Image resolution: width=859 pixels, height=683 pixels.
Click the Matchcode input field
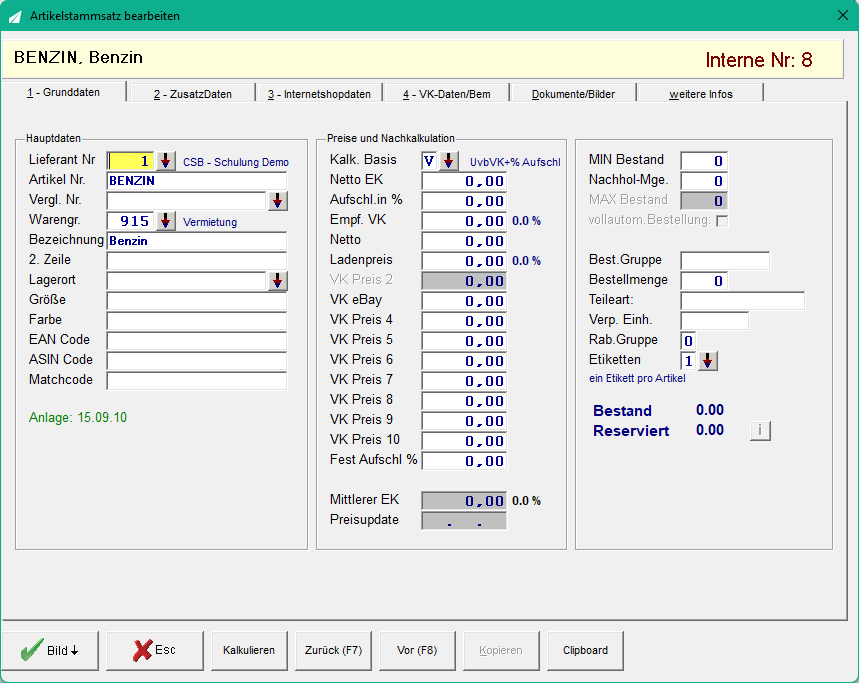[x=197, y=381]
